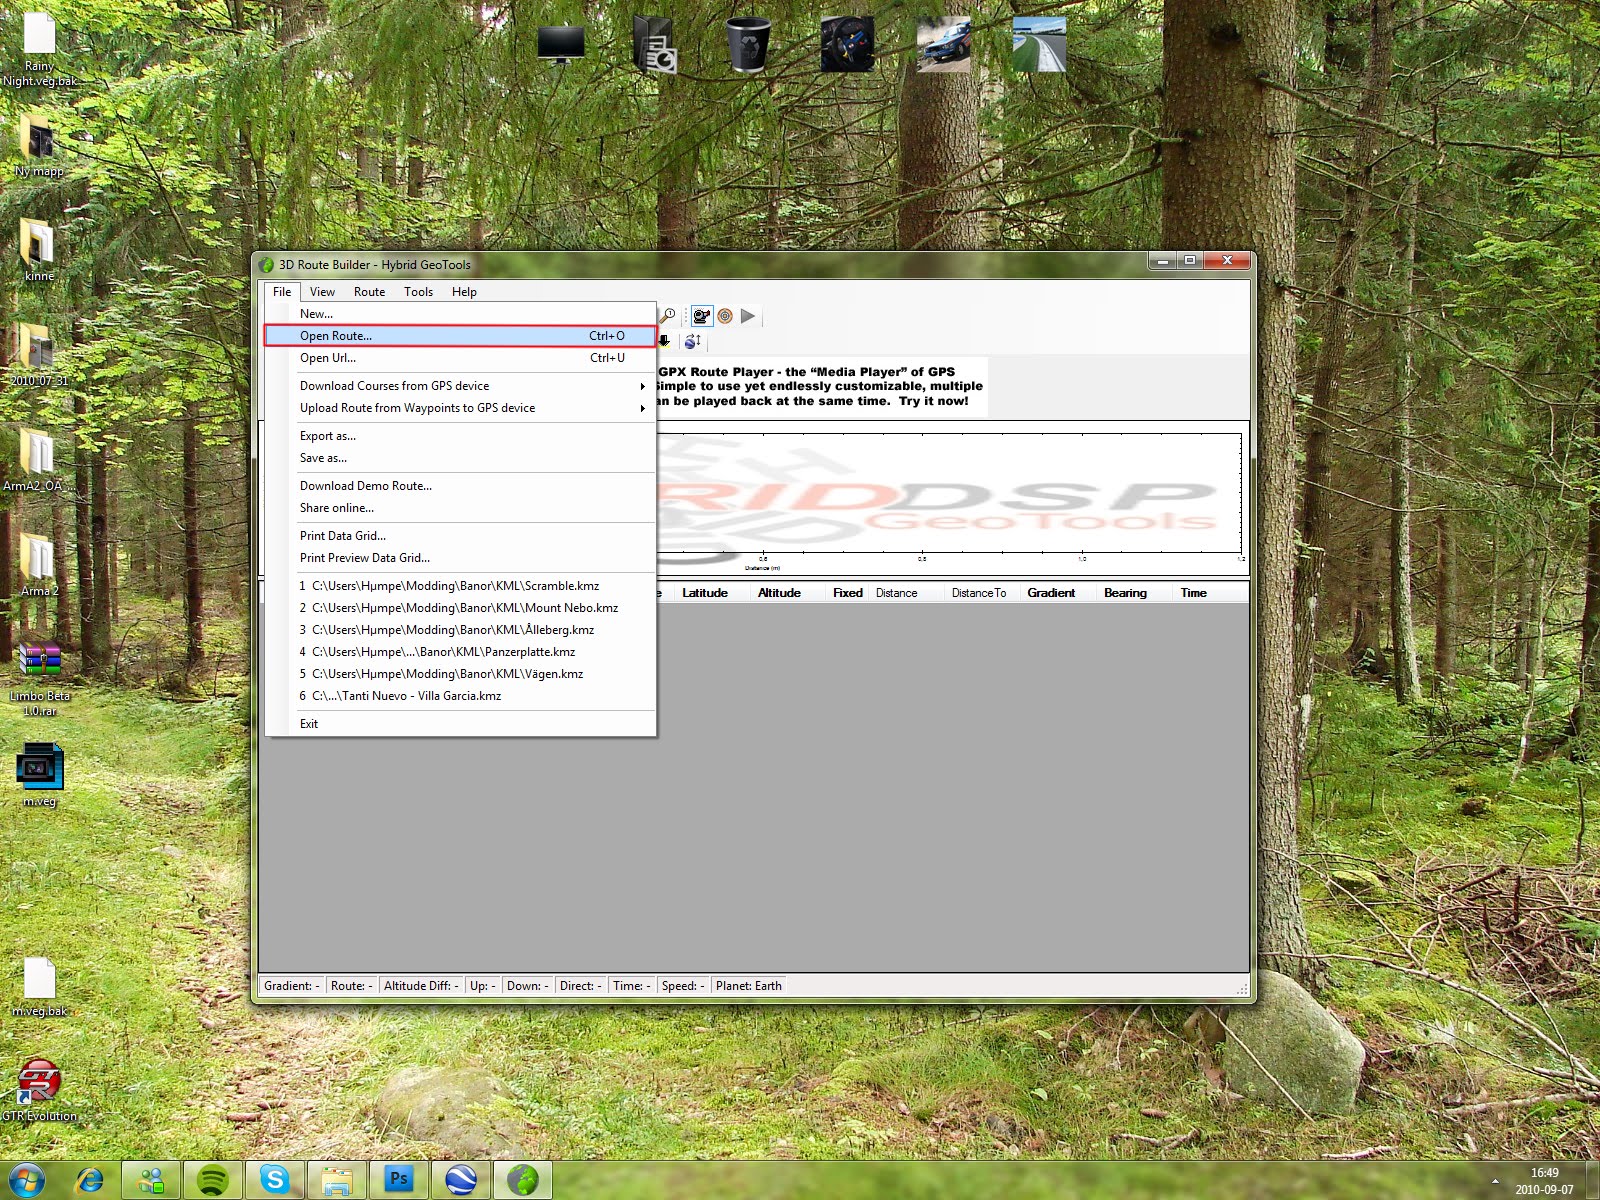The image size is (1600, 1200).
Task: Select the m.veg.bak desktop file
Action: click(x=39, y=986)
